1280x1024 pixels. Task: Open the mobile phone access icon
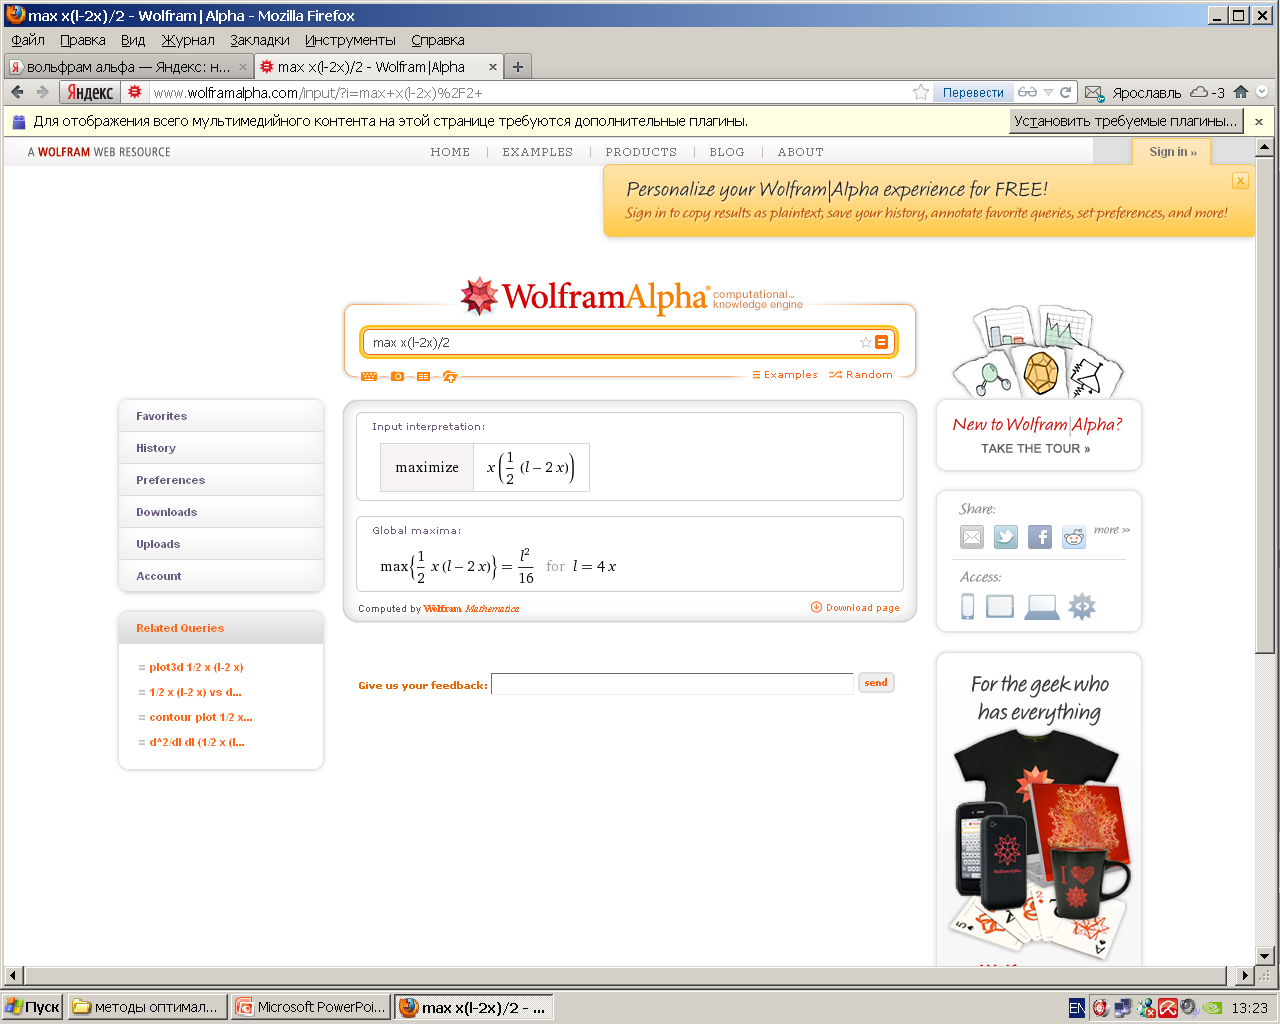(x=968, y=606)
